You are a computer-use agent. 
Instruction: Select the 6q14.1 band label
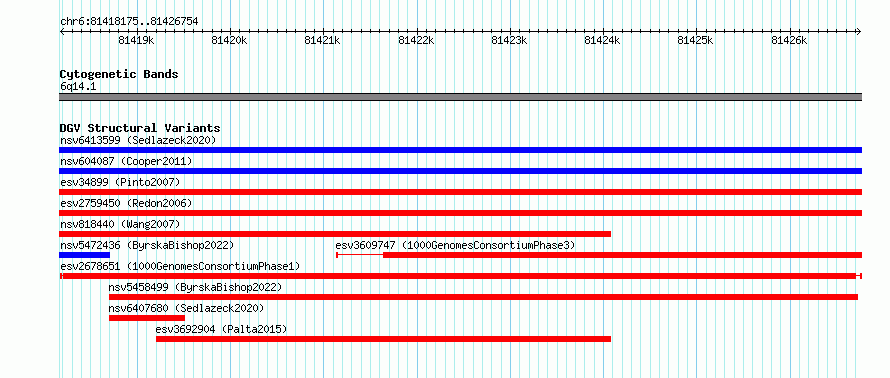pos(78,86)
